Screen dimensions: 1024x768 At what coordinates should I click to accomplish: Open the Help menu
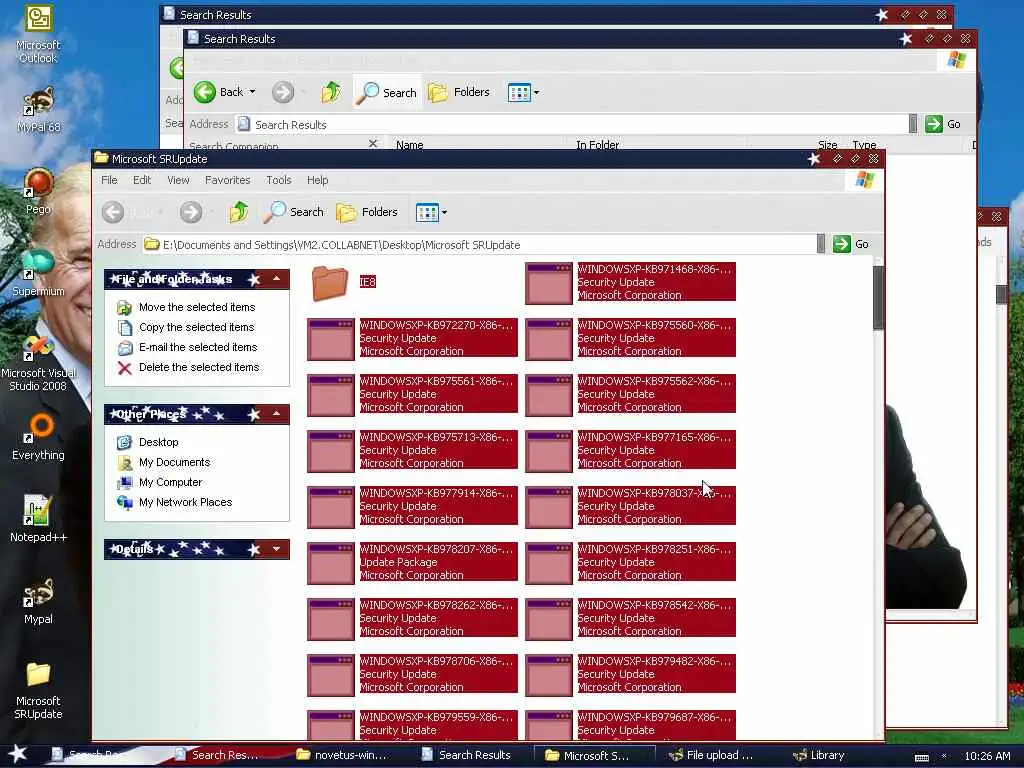[317, 180]
